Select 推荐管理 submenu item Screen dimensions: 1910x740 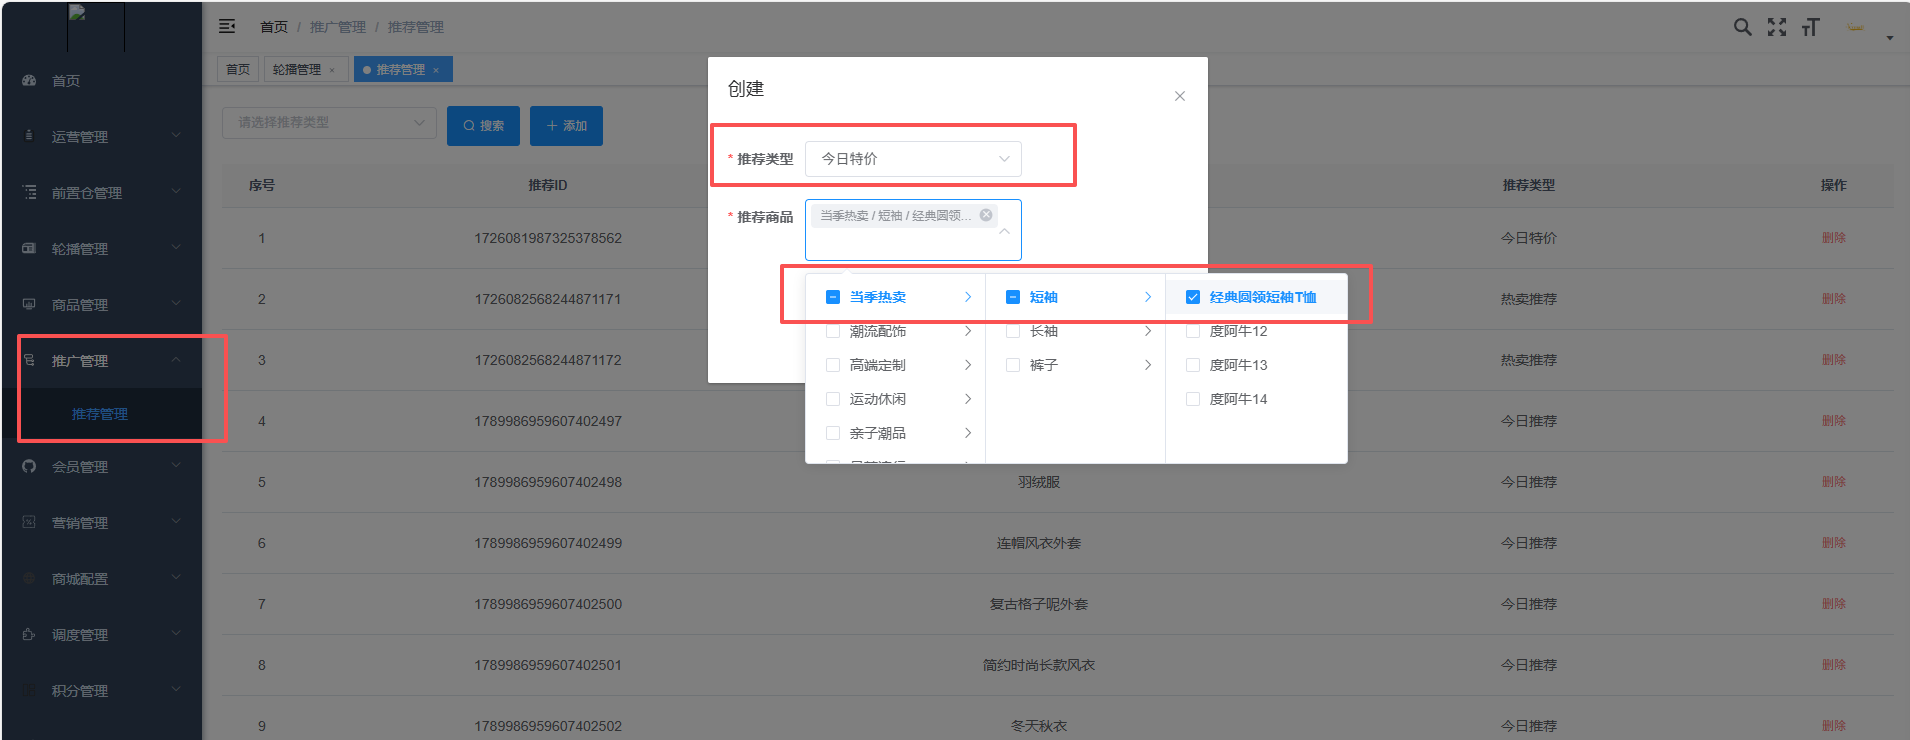click(100, 414)
